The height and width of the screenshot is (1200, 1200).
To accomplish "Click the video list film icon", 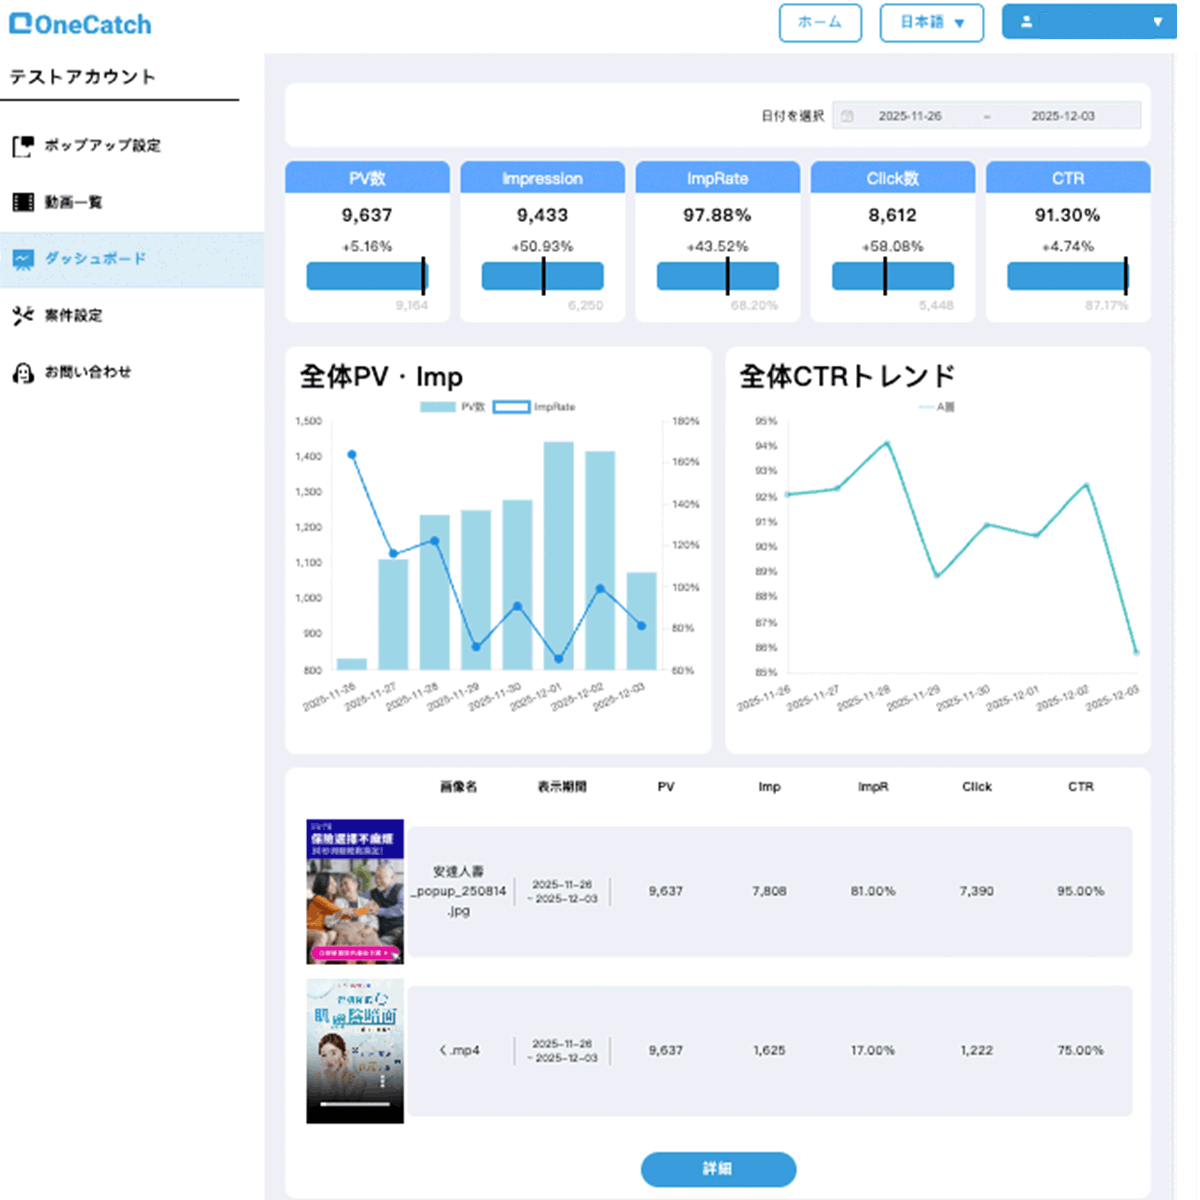I will point(23,203).
